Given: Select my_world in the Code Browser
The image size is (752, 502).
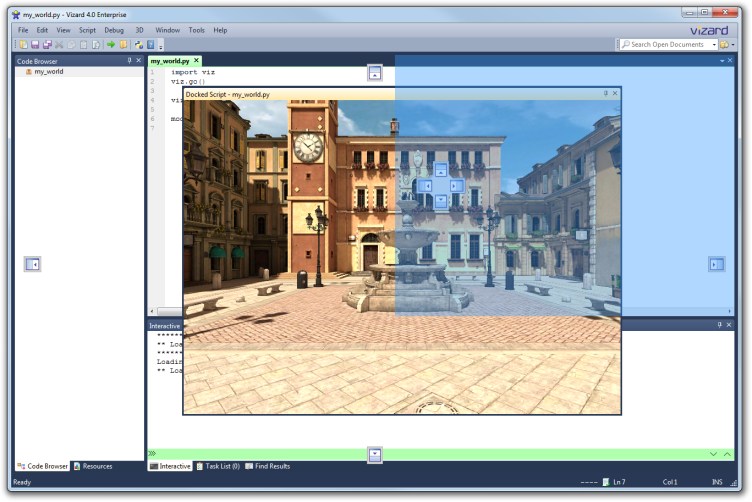Looking at the screenshot, I should [x=48, y=72].
